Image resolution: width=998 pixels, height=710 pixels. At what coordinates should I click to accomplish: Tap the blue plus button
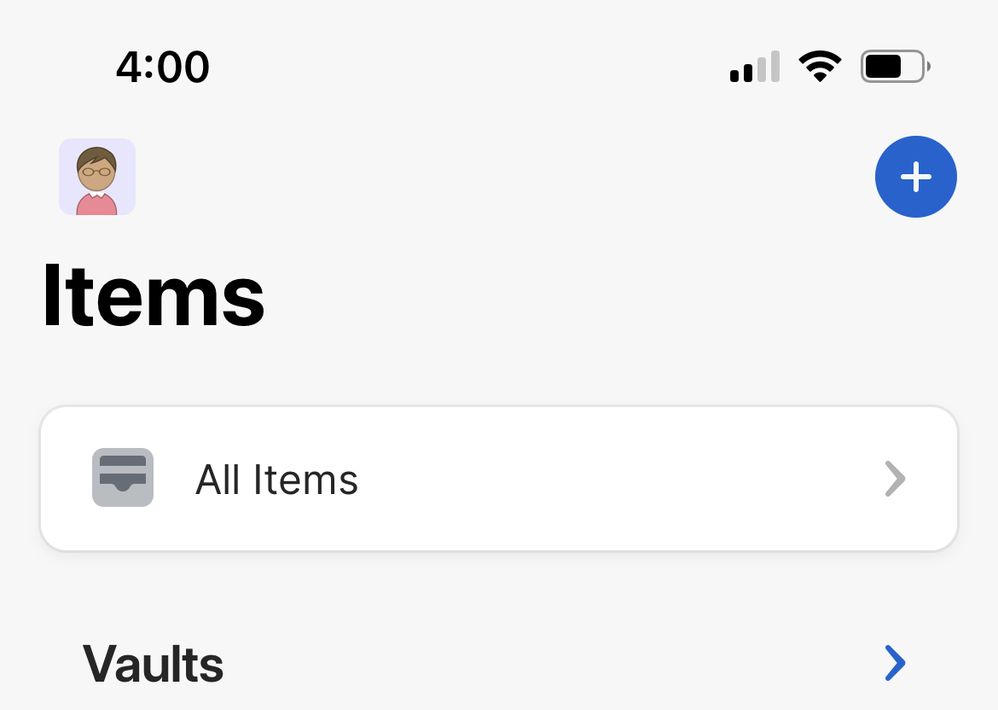click(x=915, y=177)
